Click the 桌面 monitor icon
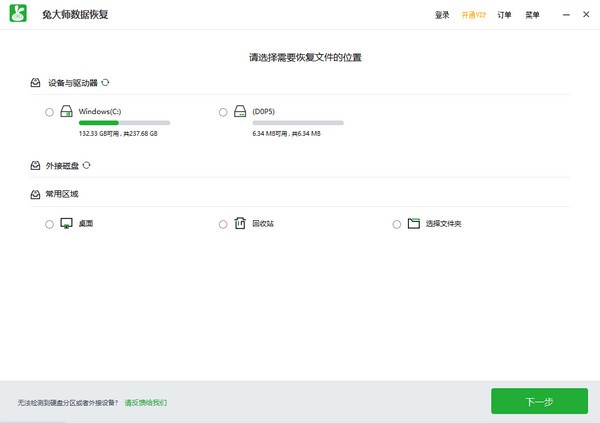The width and height of the screenshot is (600, 423). coord(67,223)
